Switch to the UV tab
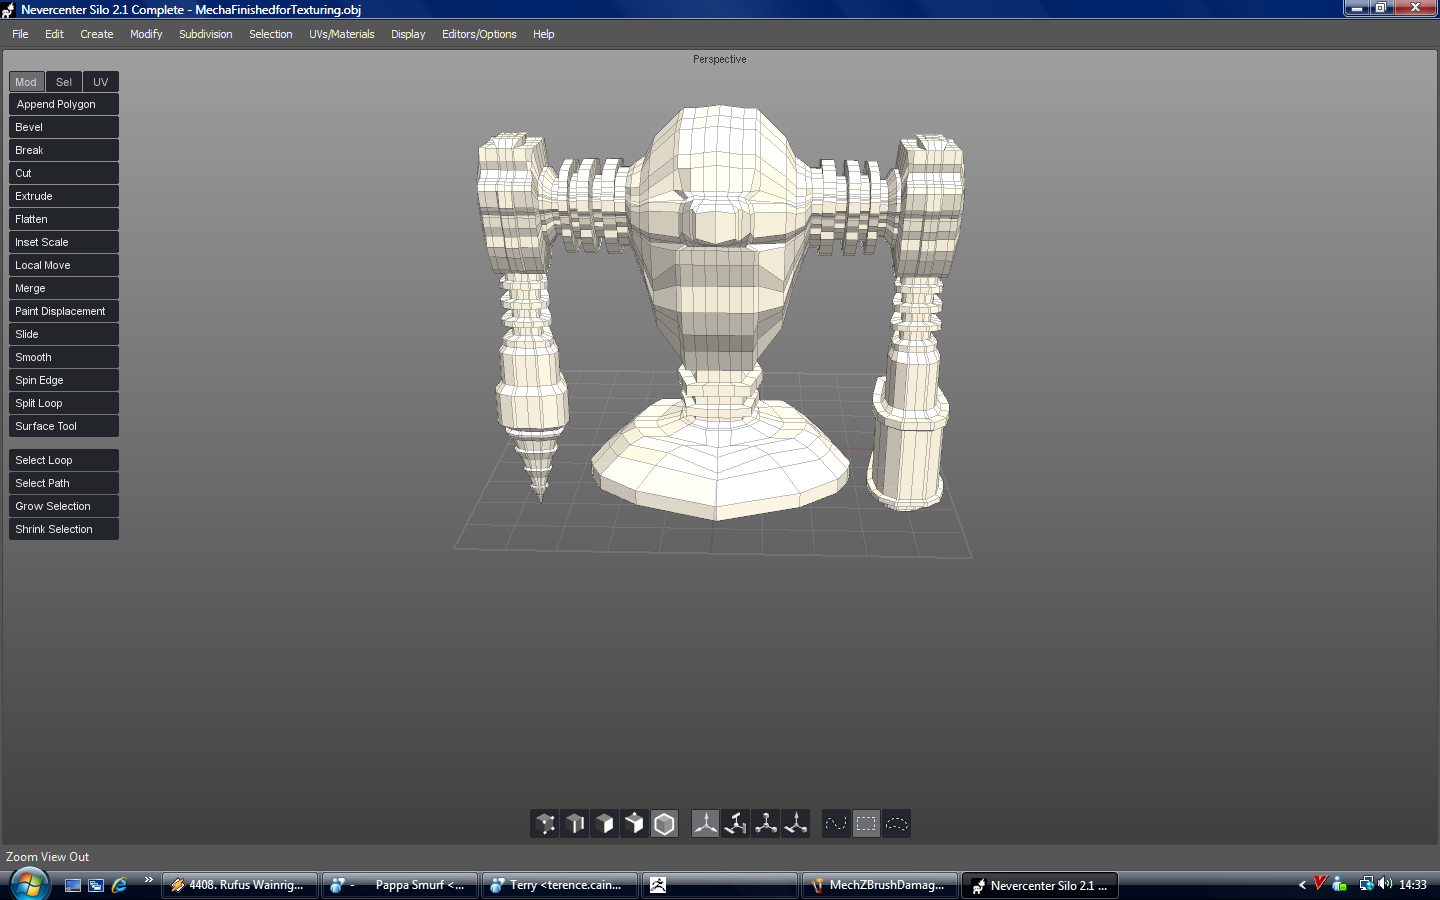The height and width of the screenshot is (900, 1440). 100,82
